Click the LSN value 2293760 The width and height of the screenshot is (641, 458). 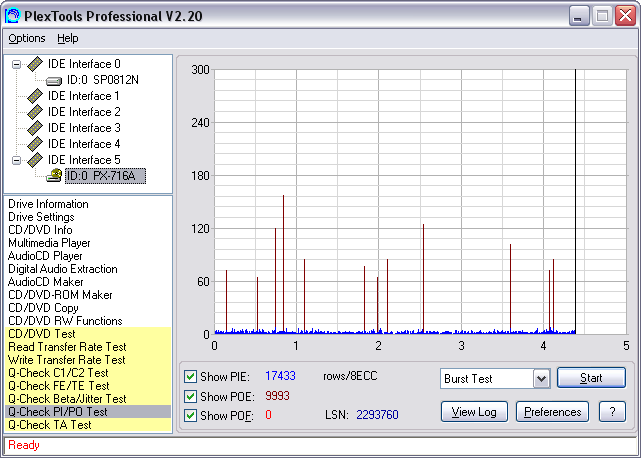pyautogui.click(x=377, y=415)
